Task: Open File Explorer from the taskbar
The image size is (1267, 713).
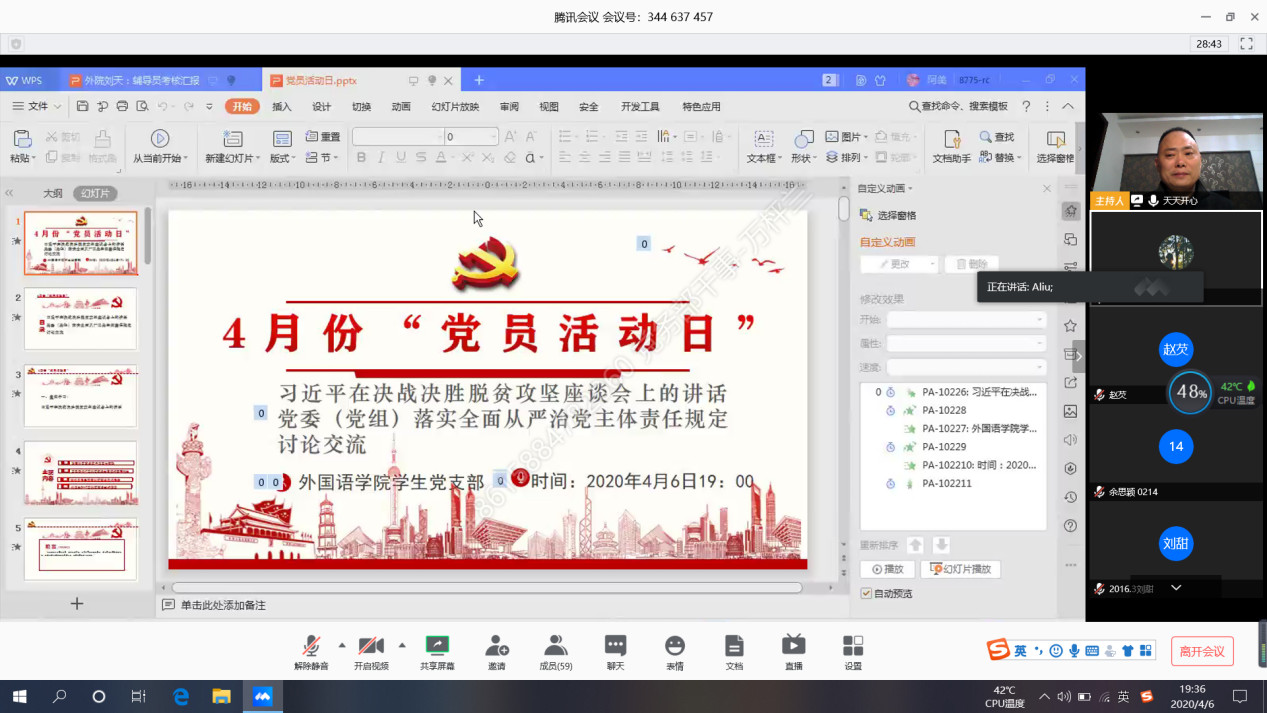Action: pos(221,696)
